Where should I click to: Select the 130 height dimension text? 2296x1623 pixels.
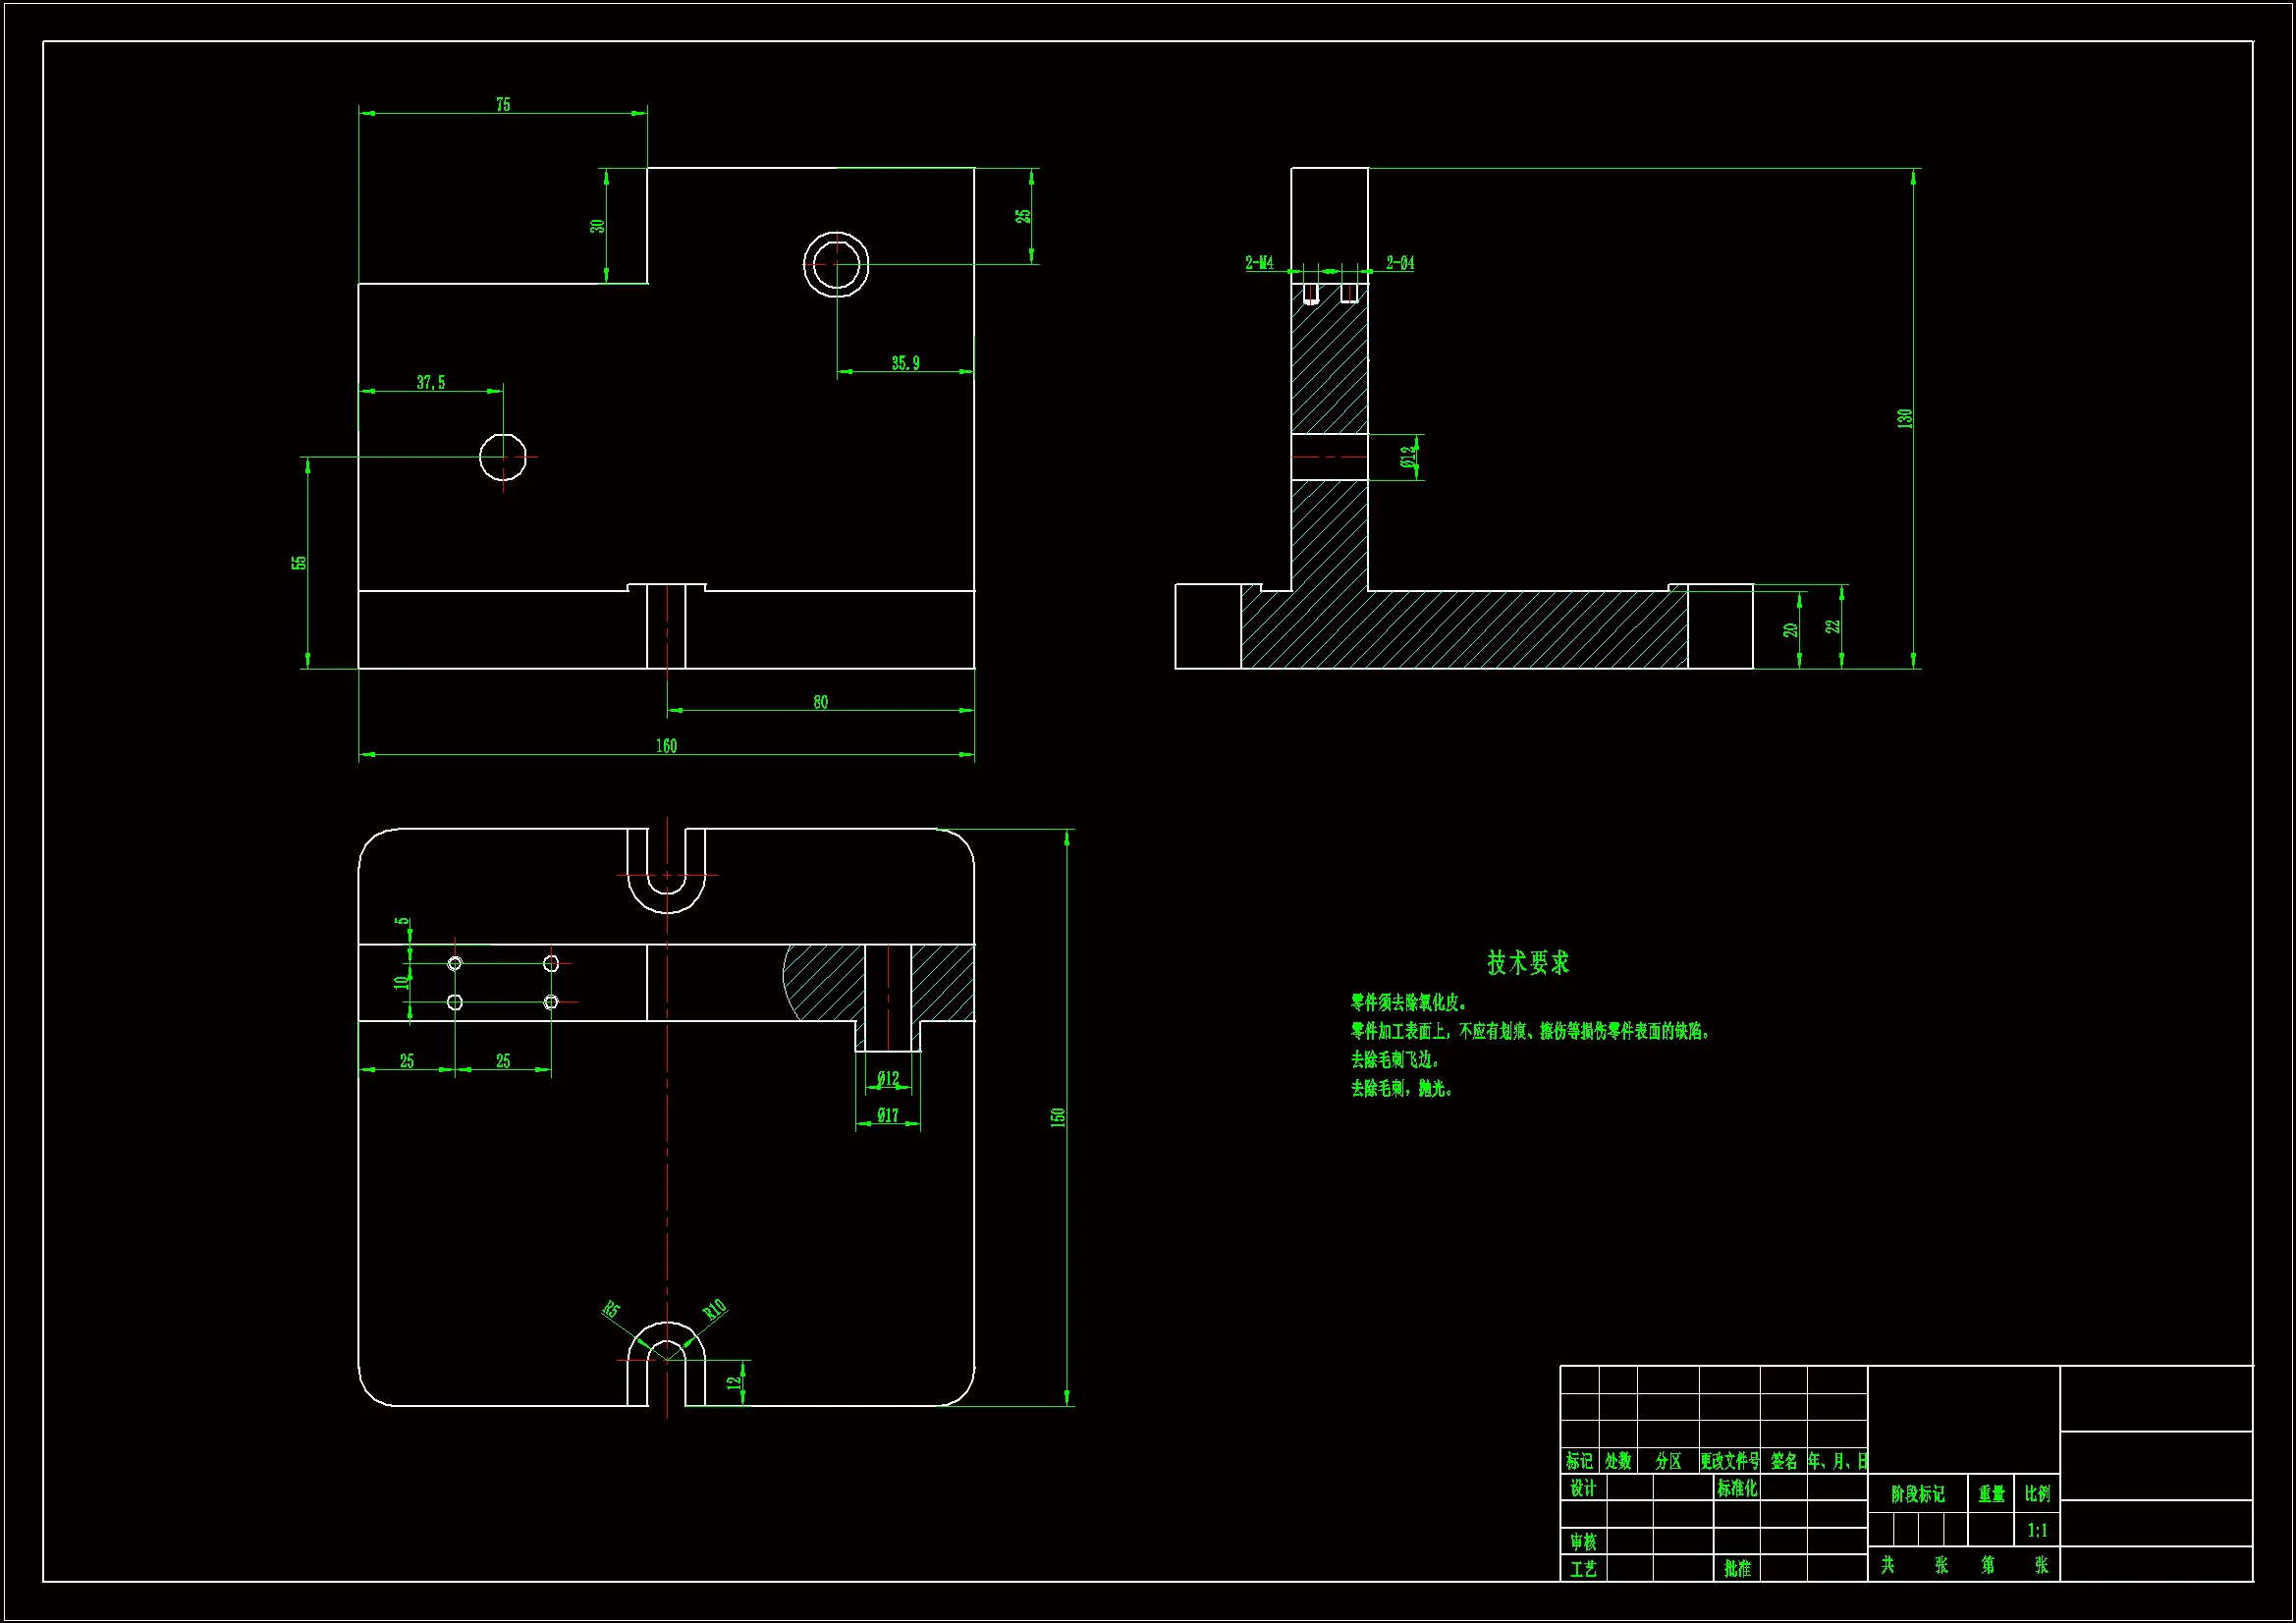coord(1905,418)
